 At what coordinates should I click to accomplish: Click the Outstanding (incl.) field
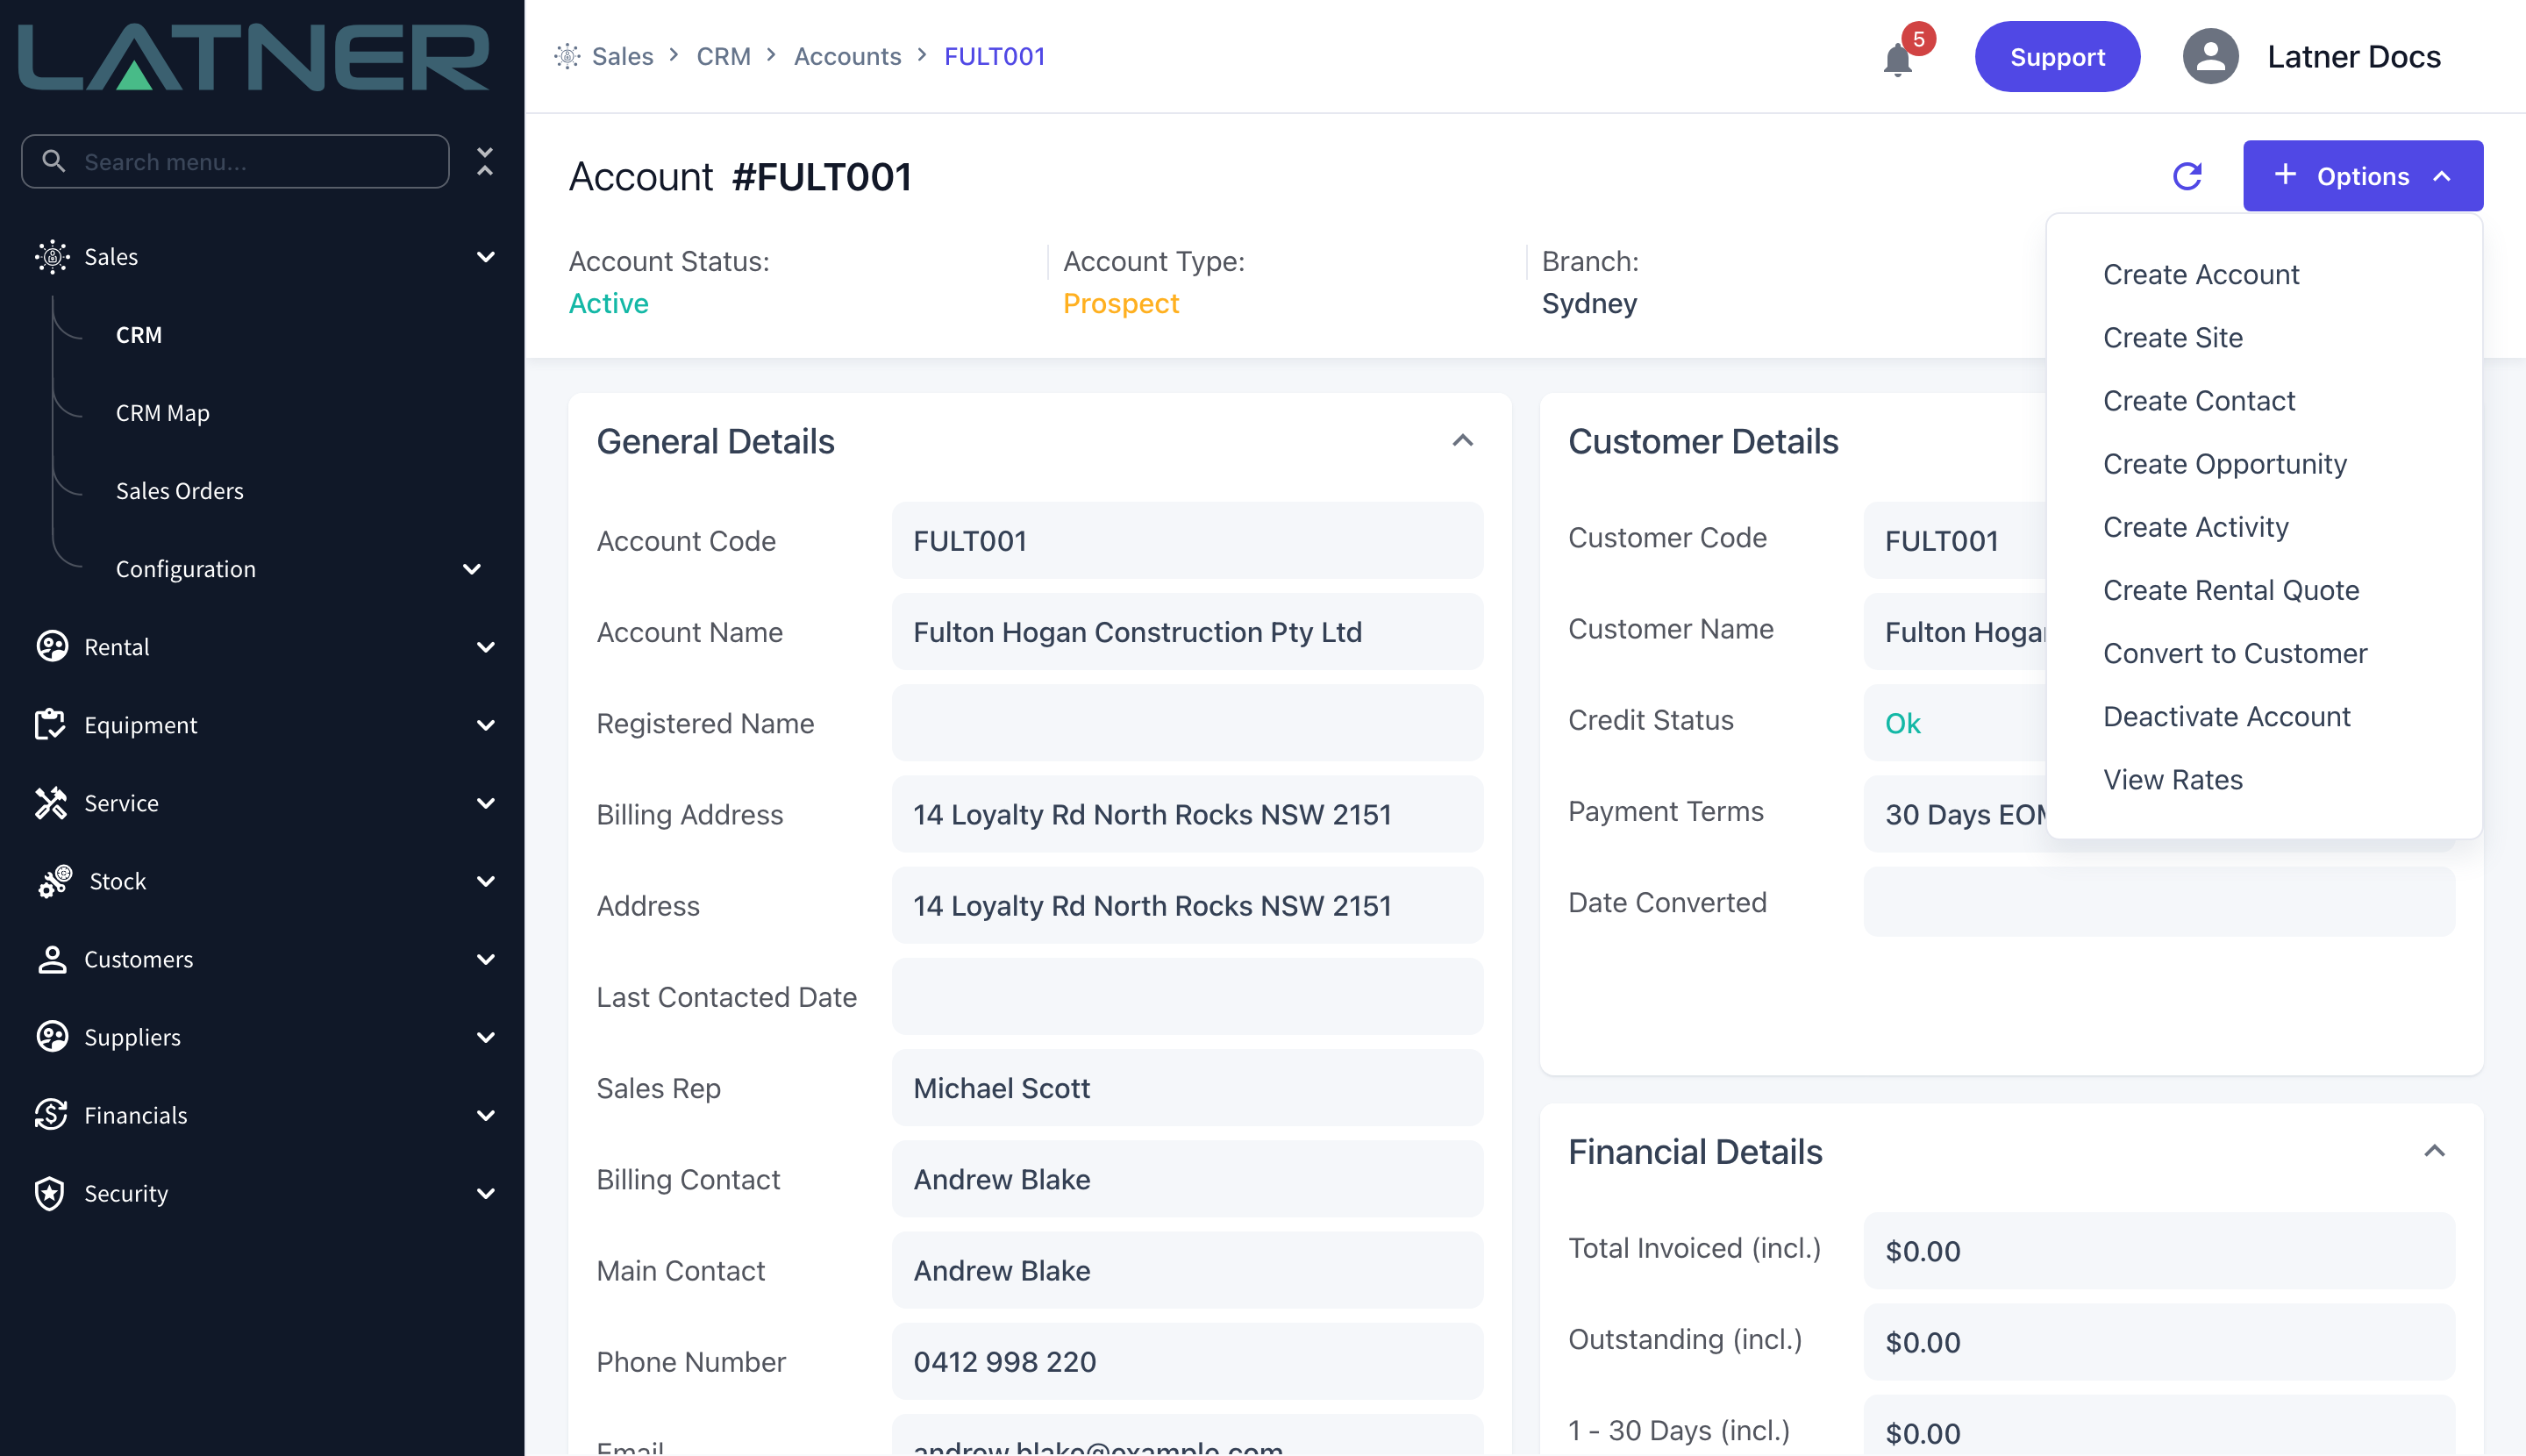click(x=2159, y=1341)
